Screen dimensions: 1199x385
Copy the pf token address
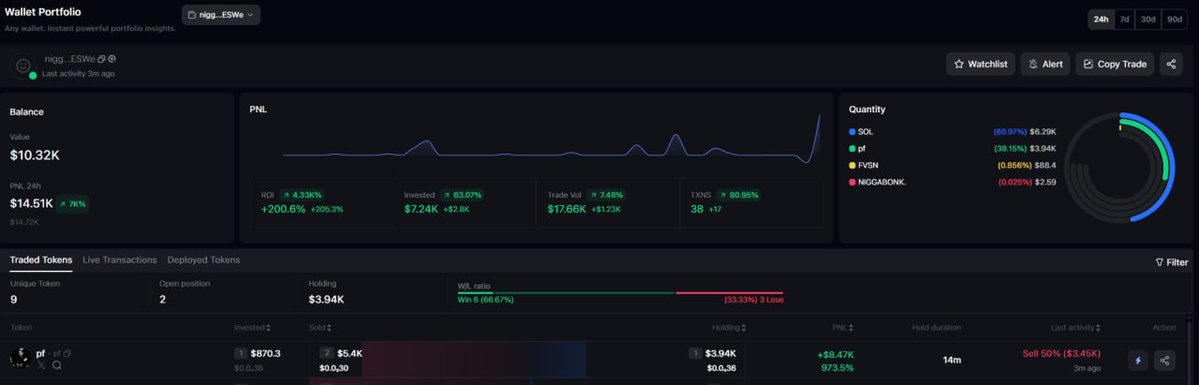pyautogui.click(x=67, y=354)
